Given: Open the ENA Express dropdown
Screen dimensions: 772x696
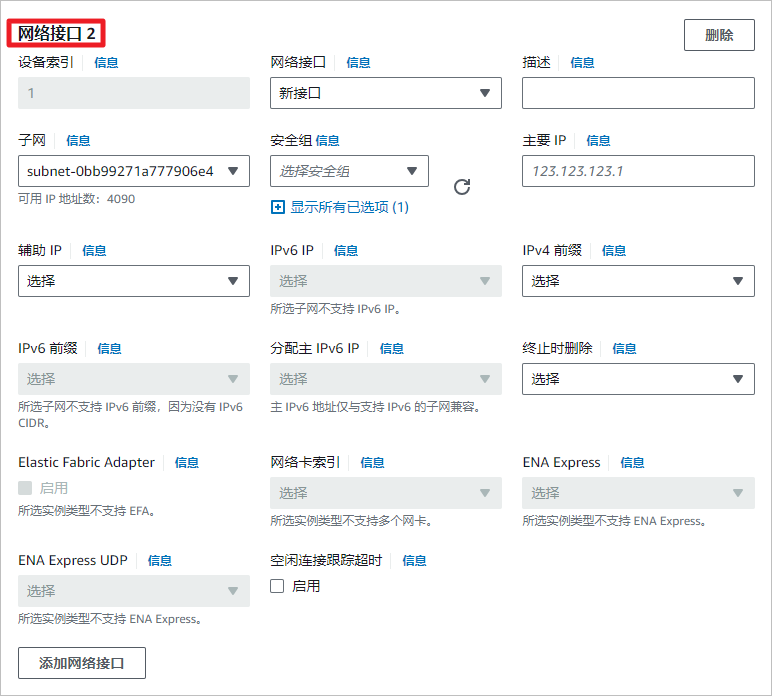Looking at the screenshot, I should click(x=638, y=493).
